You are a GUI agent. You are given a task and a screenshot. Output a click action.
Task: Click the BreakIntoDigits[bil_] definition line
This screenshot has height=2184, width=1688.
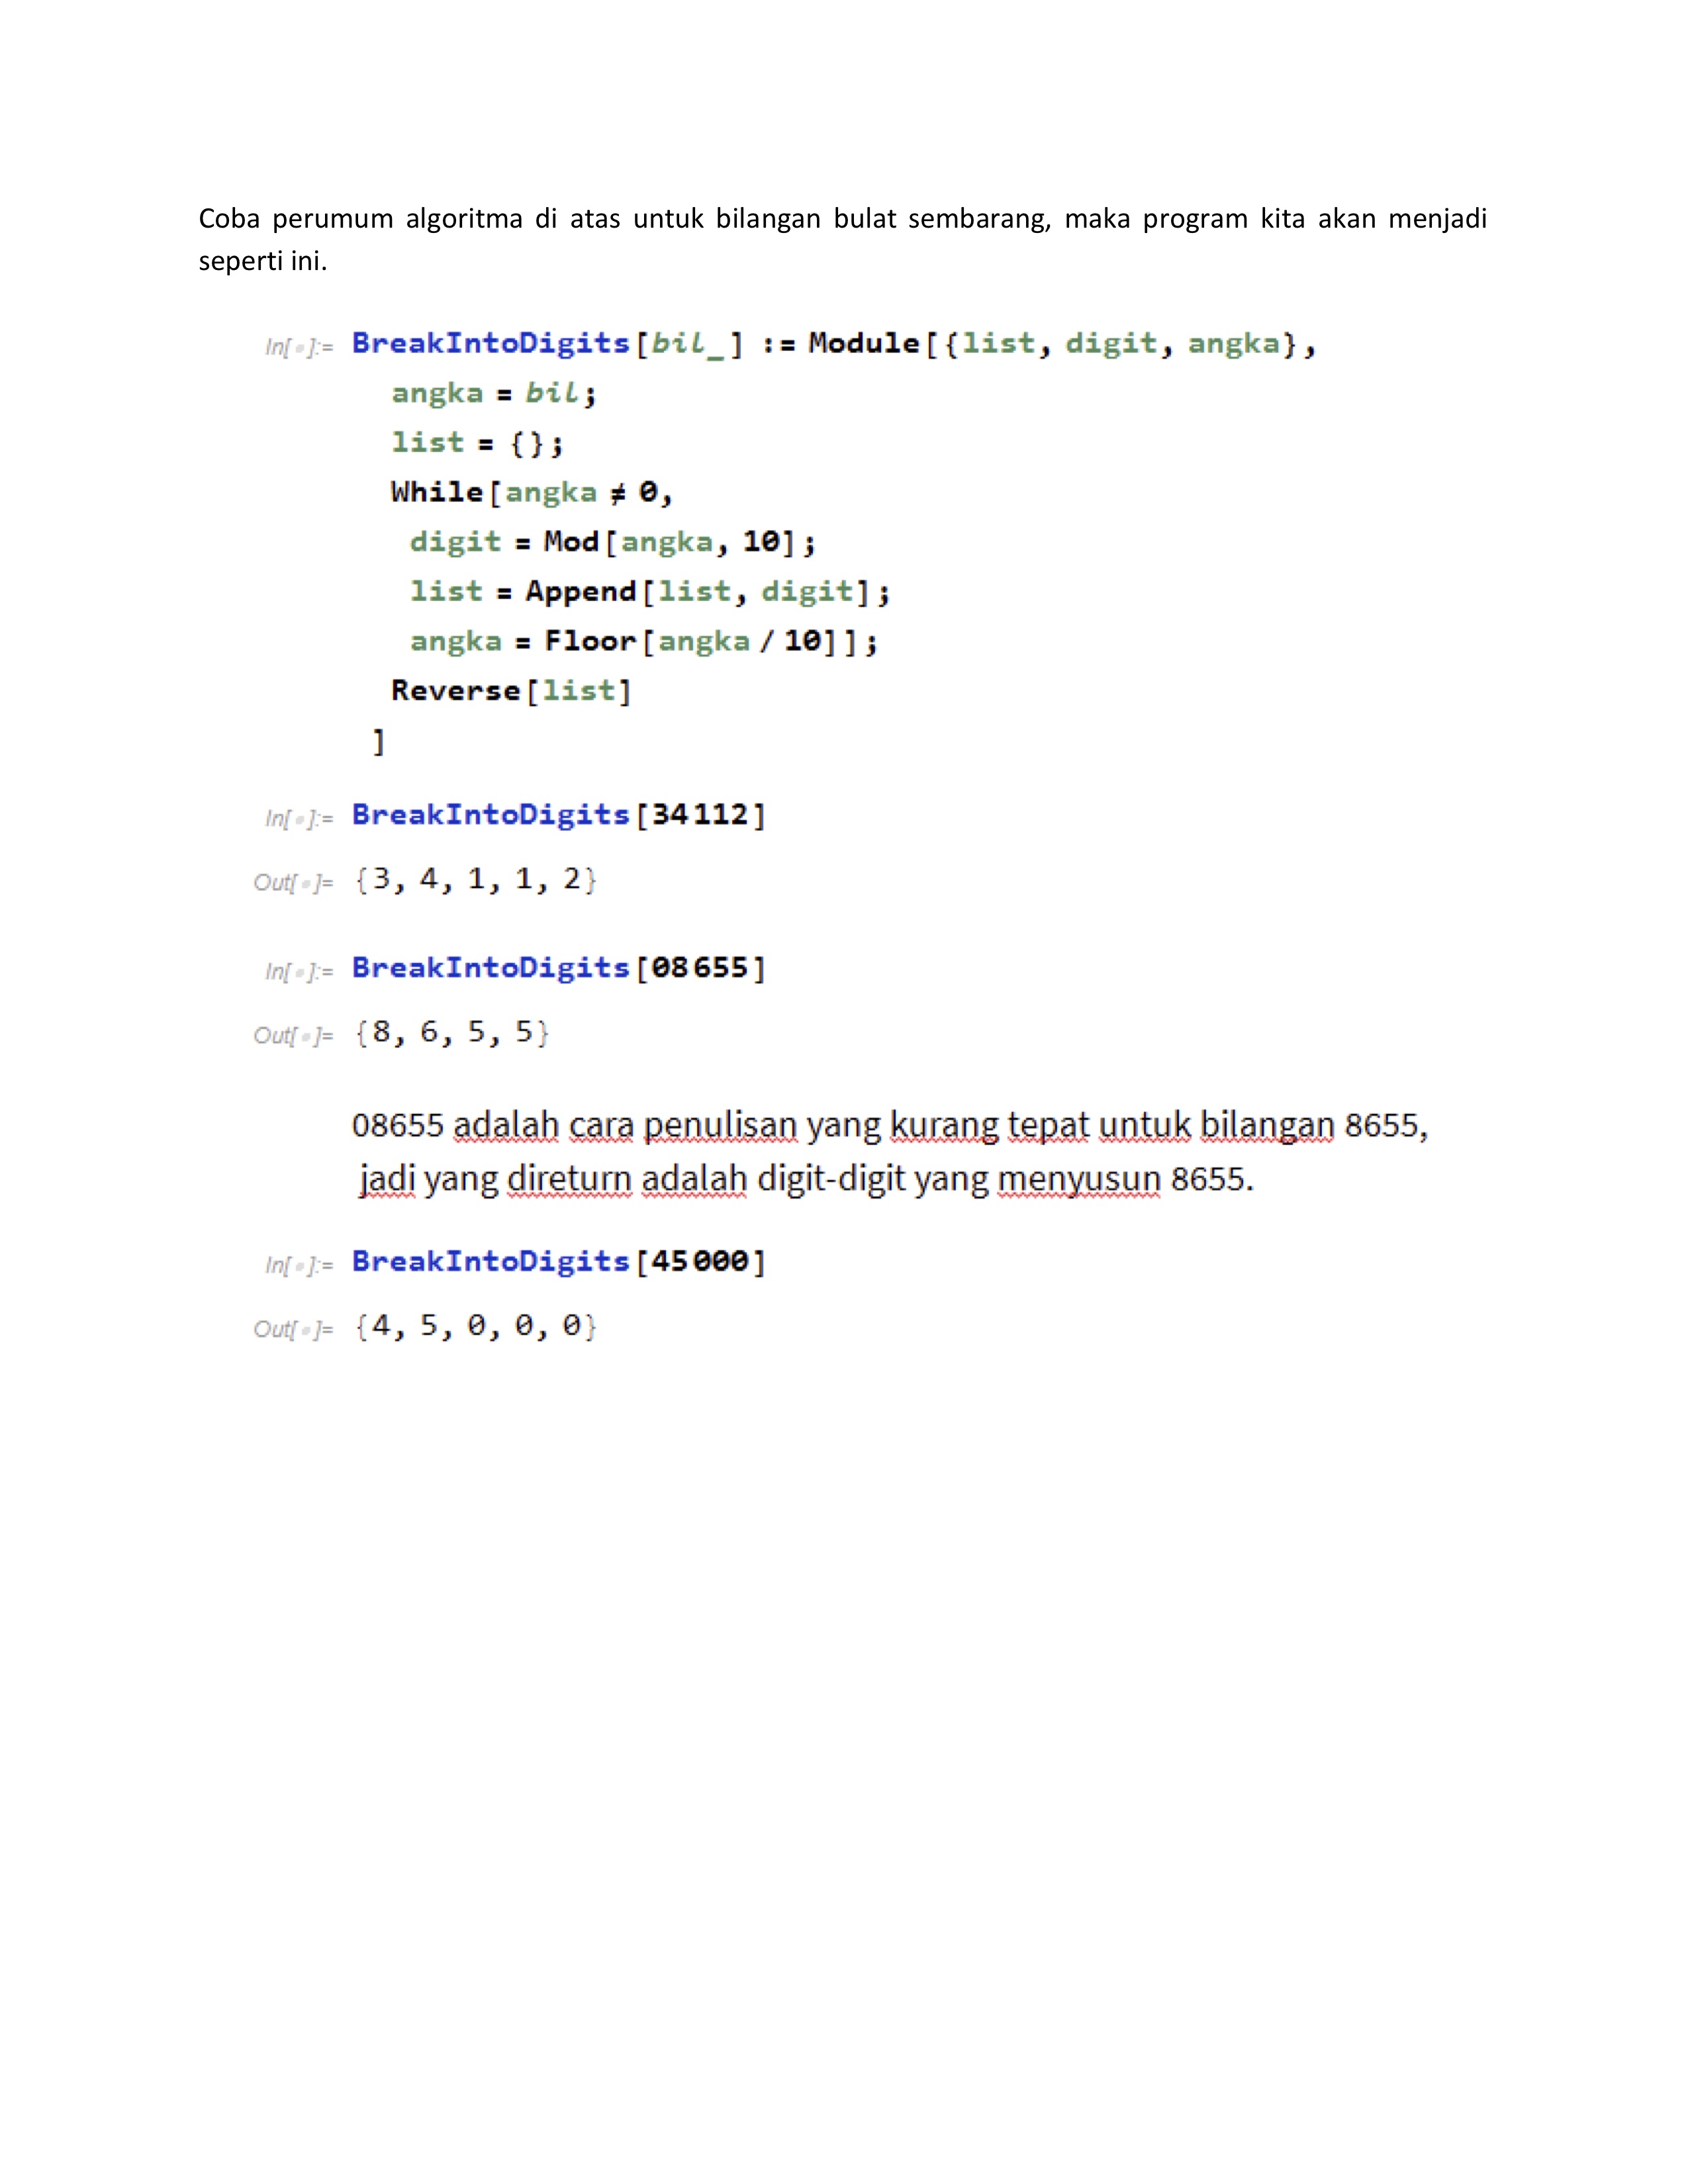tap(833, 344)
